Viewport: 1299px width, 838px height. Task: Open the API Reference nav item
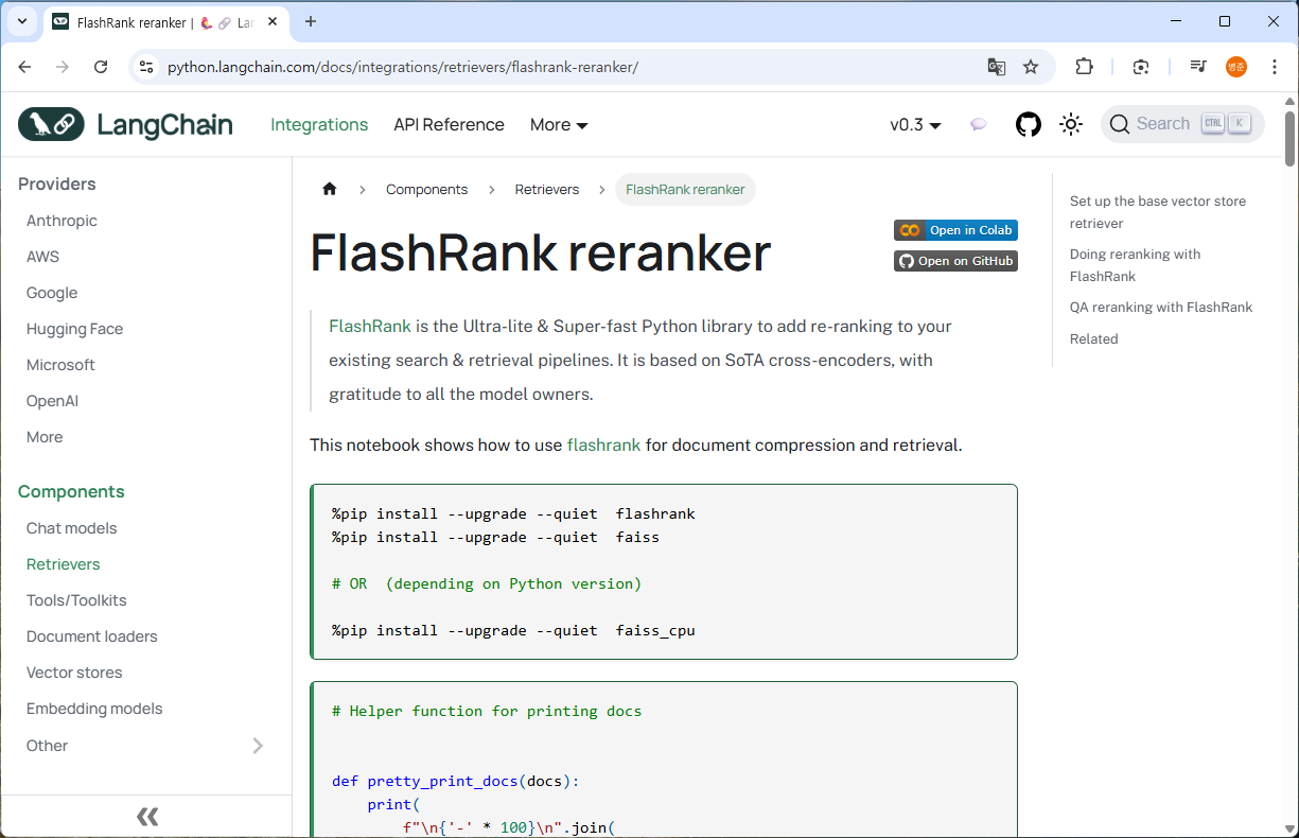coord(449,125)
